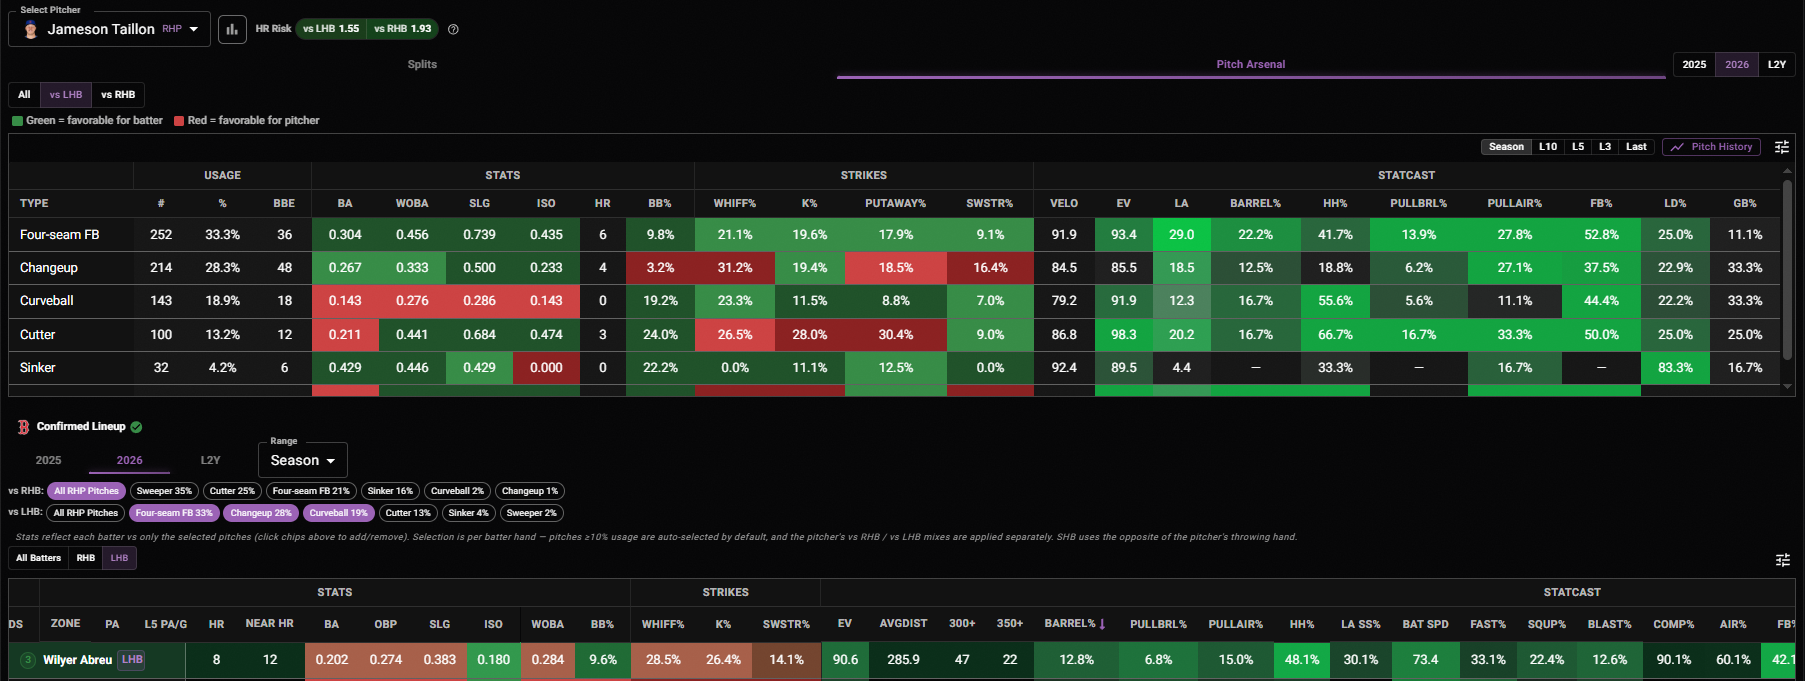Toggle the Cutter 25% pitch chip
1805x681 pixels.
(232, 491)
